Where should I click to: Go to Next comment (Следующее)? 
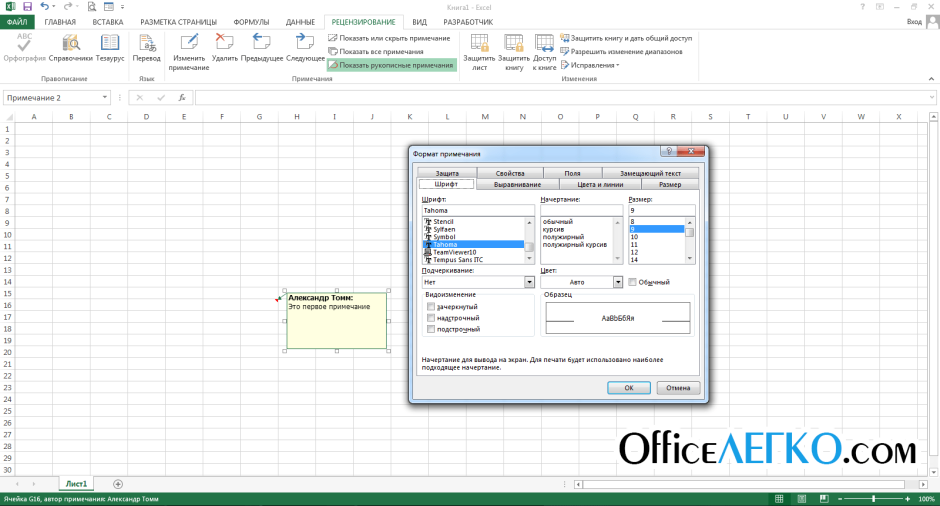click(305, 47)
